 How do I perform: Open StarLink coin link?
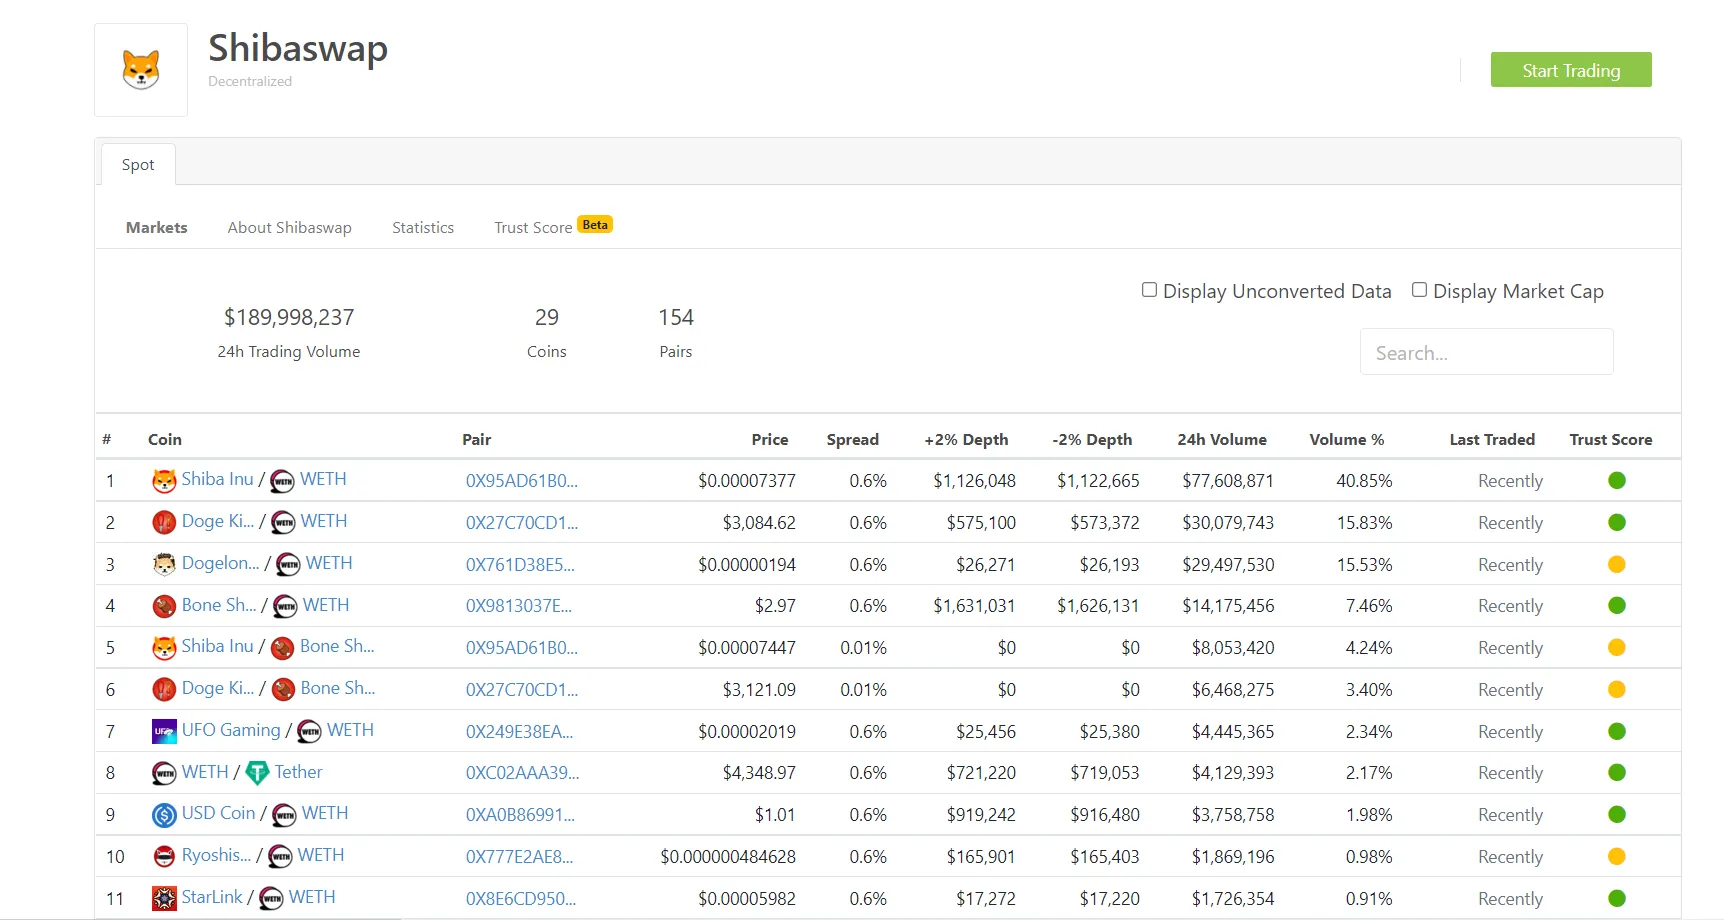tap(212, 897)
